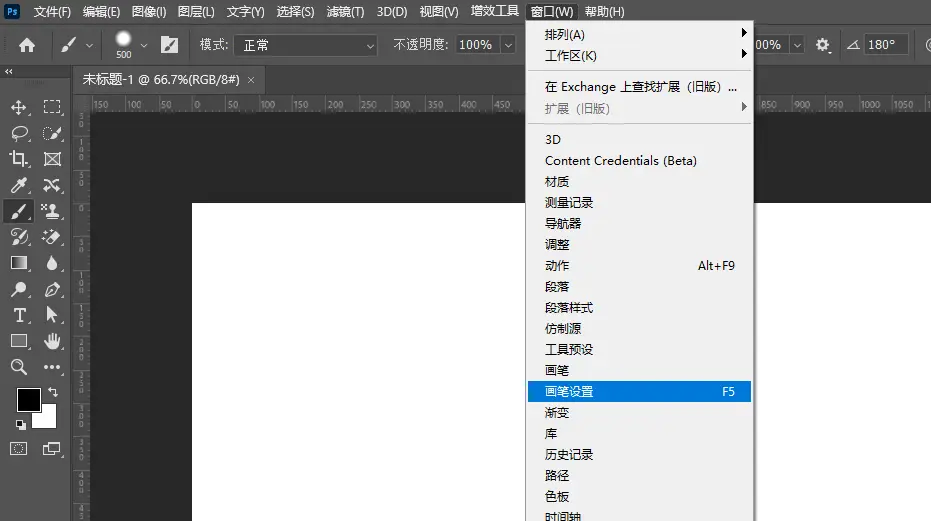The image size is (931, 521).
Task: Select the Rectangular Marquee tool
Action: [52, 108]
